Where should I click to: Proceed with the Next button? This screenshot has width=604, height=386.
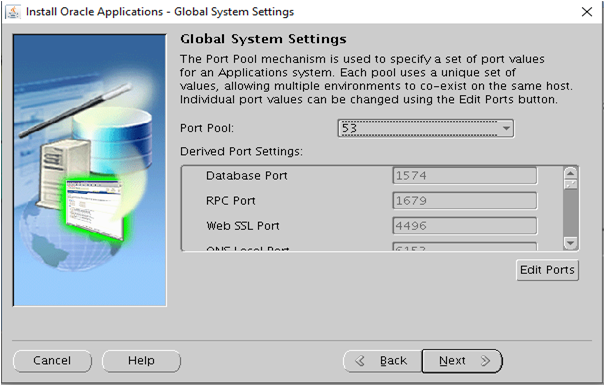click(x=462, y=361)
